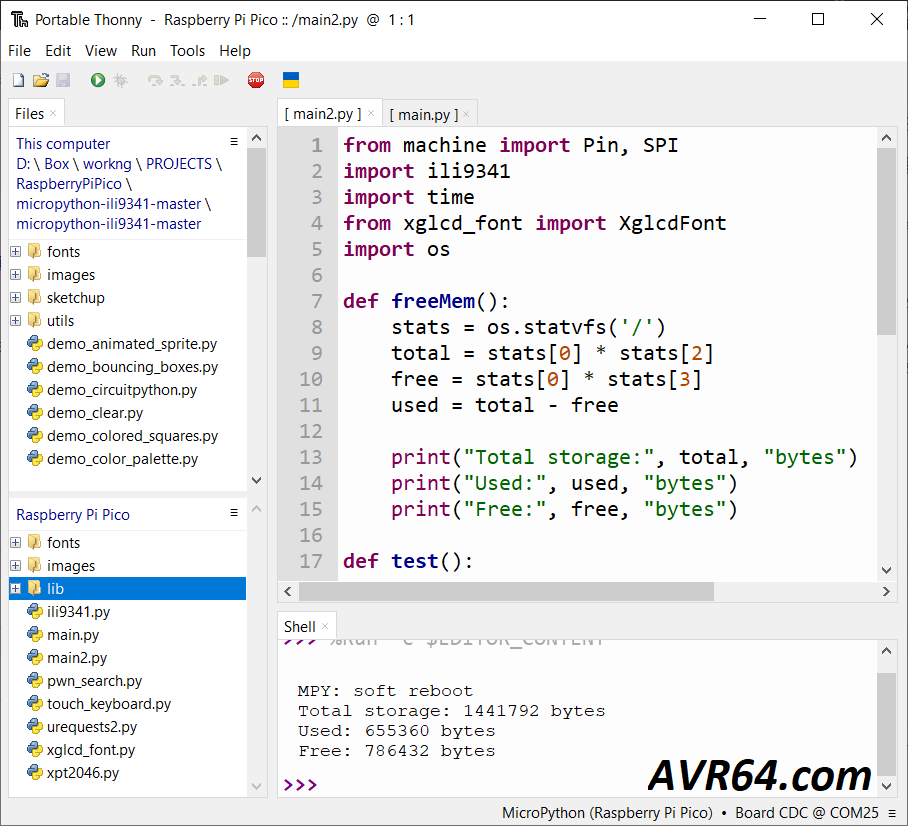Open the Tools menu
The width and height of the screenshot is (908, 826).
tap(187, 51)
